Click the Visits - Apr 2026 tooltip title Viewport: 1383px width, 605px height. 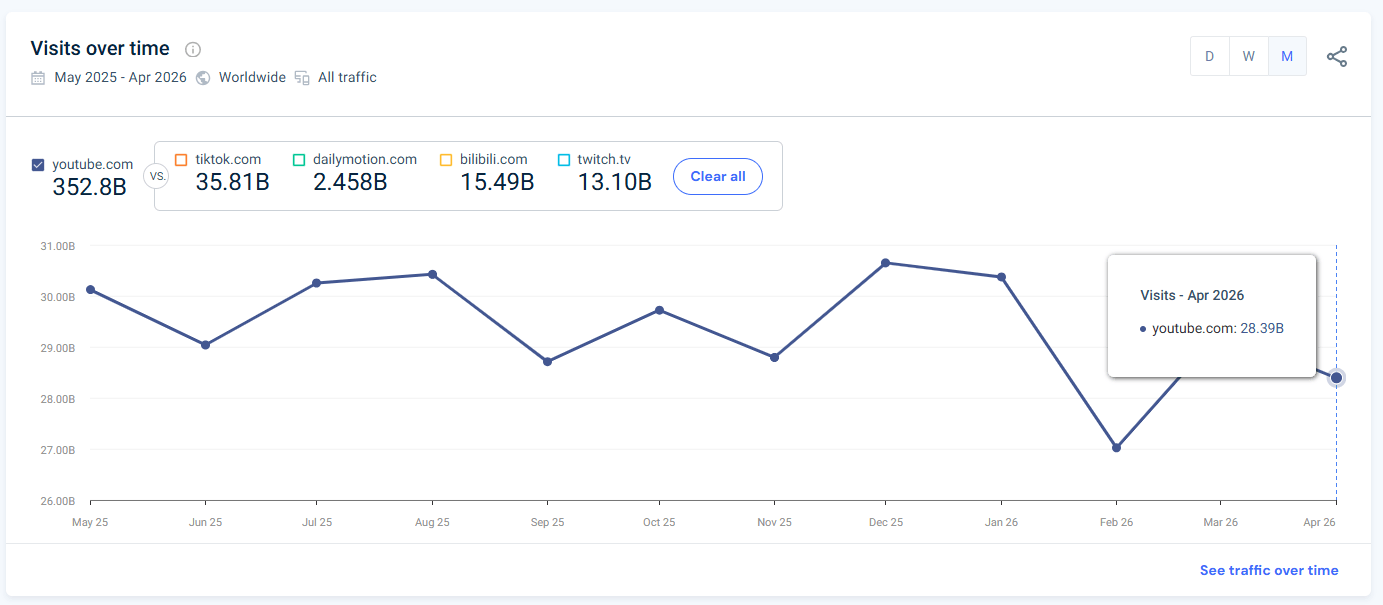[1192, 296]
